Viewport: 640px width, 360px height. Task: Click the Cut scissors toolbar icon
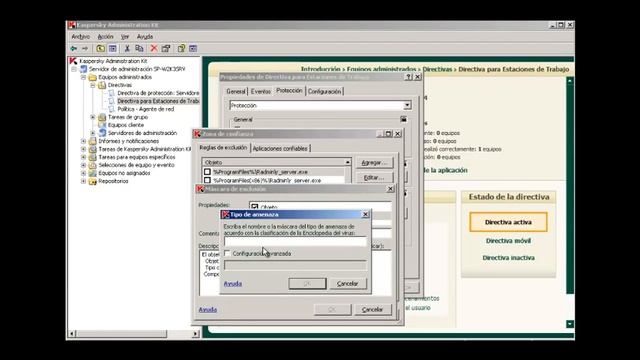coord(127,49)
